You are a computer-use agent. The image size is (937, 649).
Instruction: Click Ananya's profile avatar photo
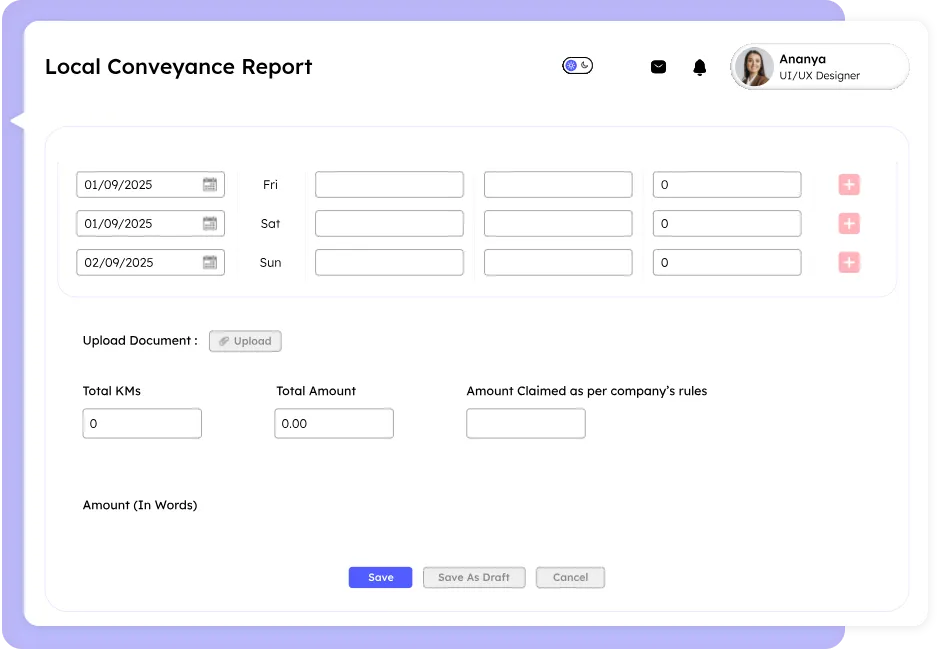tap(753, 67)
